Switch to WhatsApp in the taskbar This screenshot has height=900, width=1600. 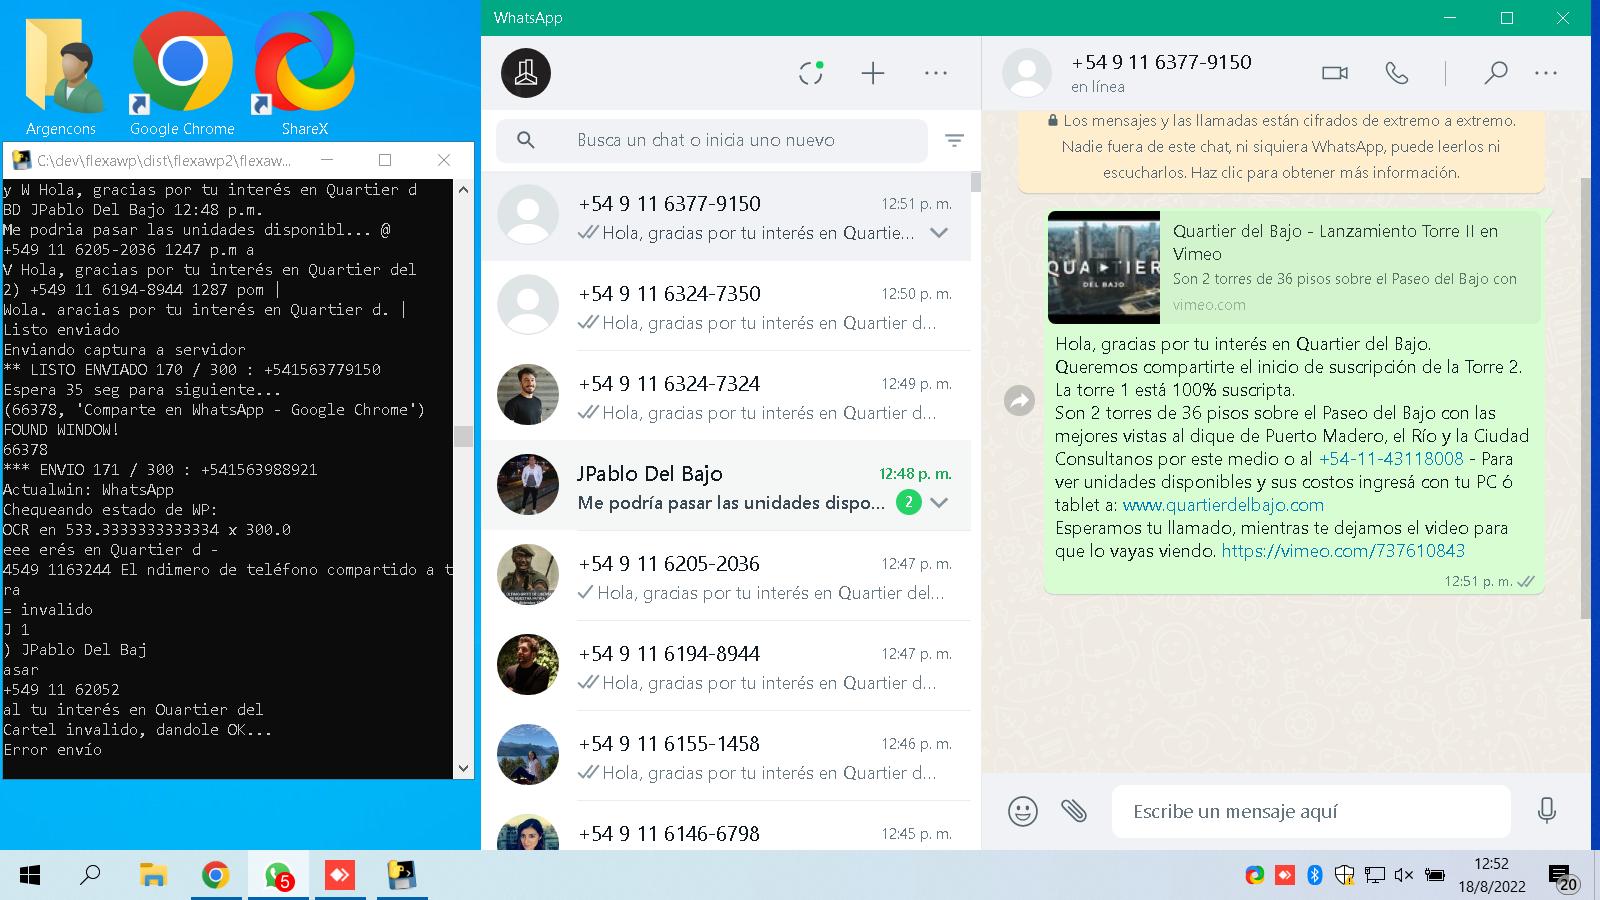(278, 876)
